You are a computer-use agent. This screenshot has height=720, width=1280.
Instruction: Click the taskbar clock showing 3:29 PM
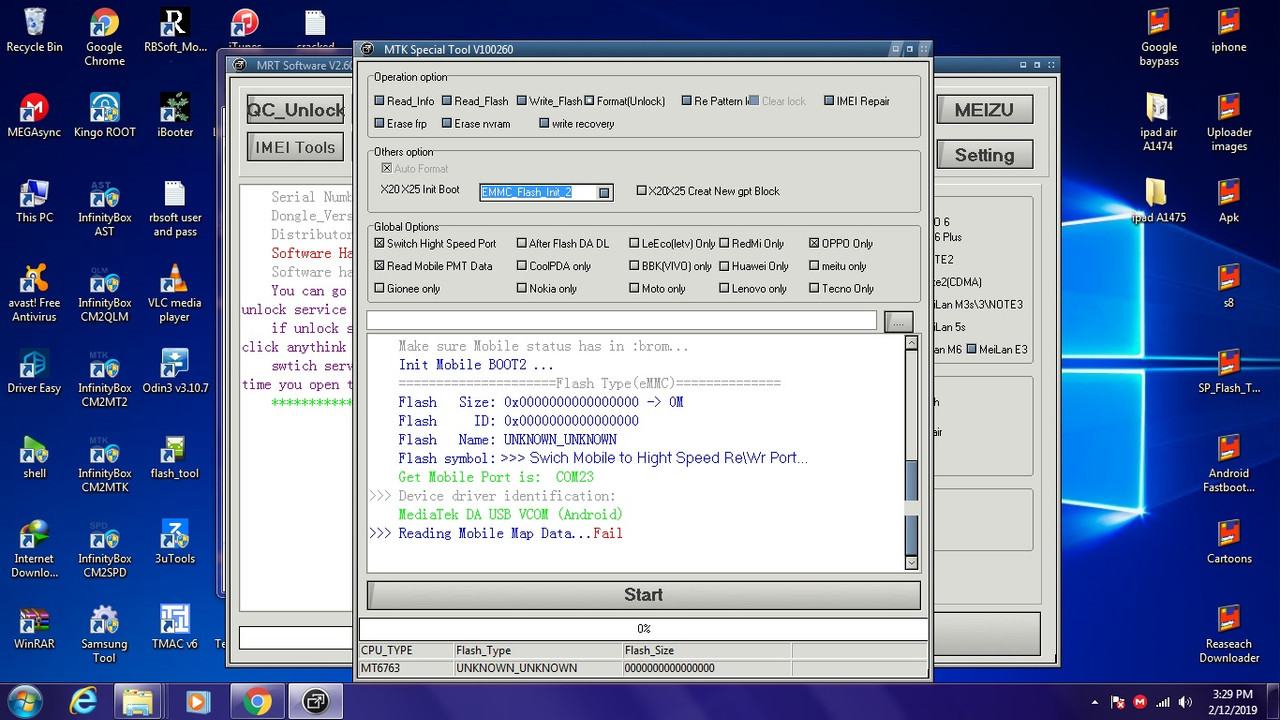(x=1230, y=694)
